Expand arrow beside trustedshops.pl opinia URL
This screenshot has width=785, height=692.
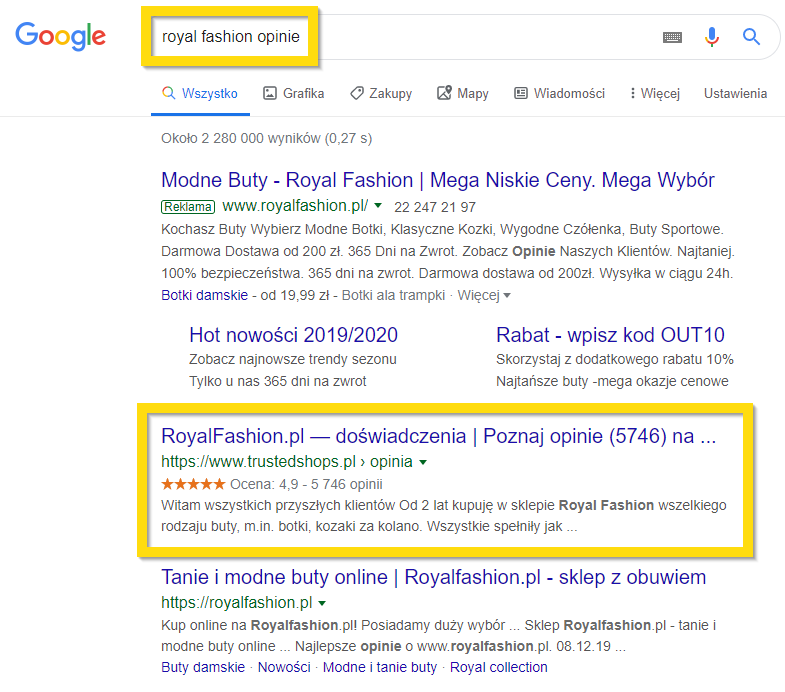point(423,462)
